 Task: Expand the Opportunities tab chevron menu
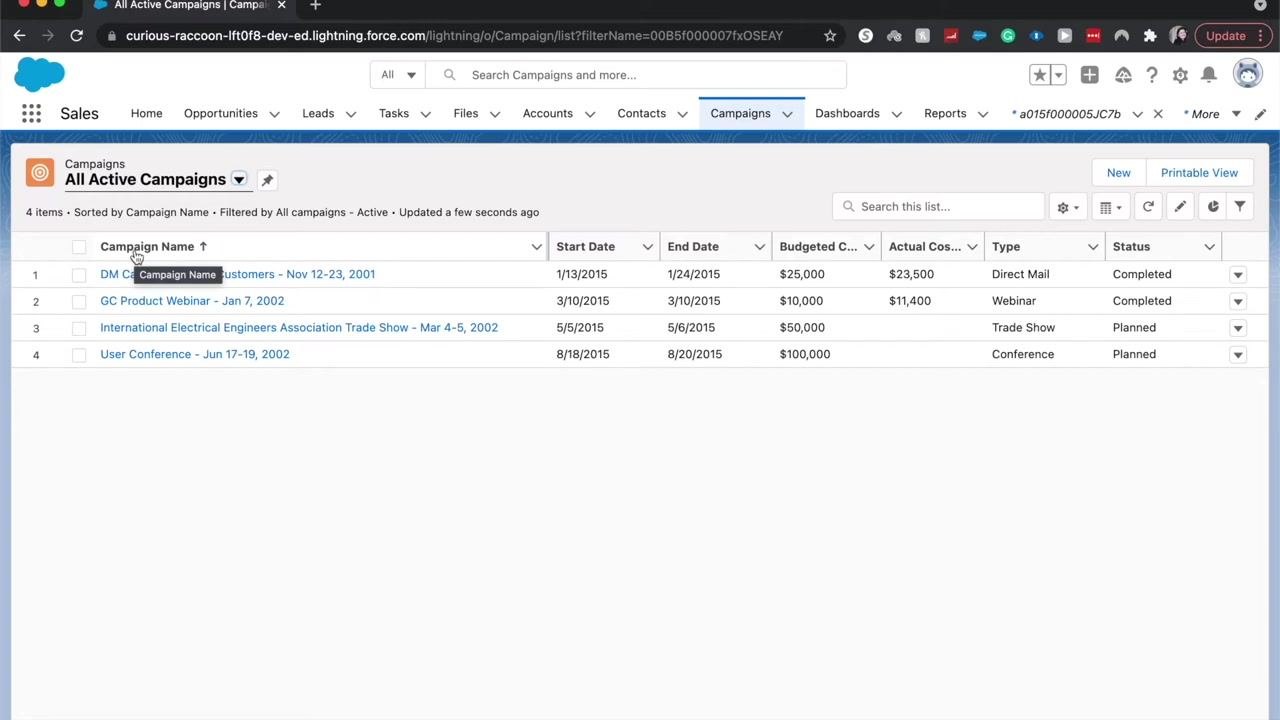[274, 114]
